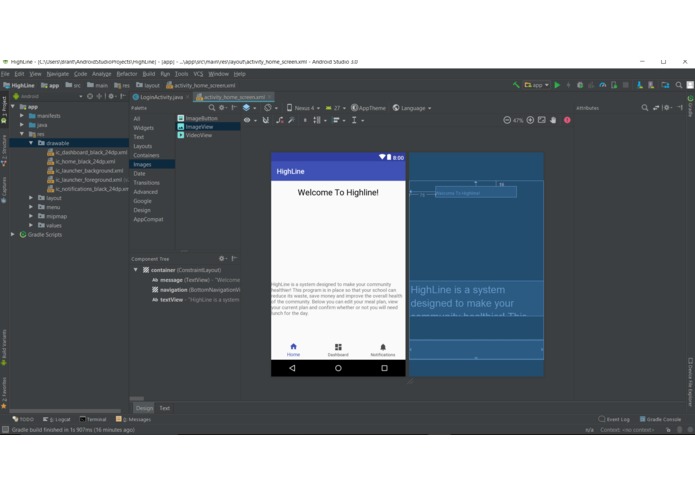Zoom out the design preview
695x494 pixels.
point(507,120)
